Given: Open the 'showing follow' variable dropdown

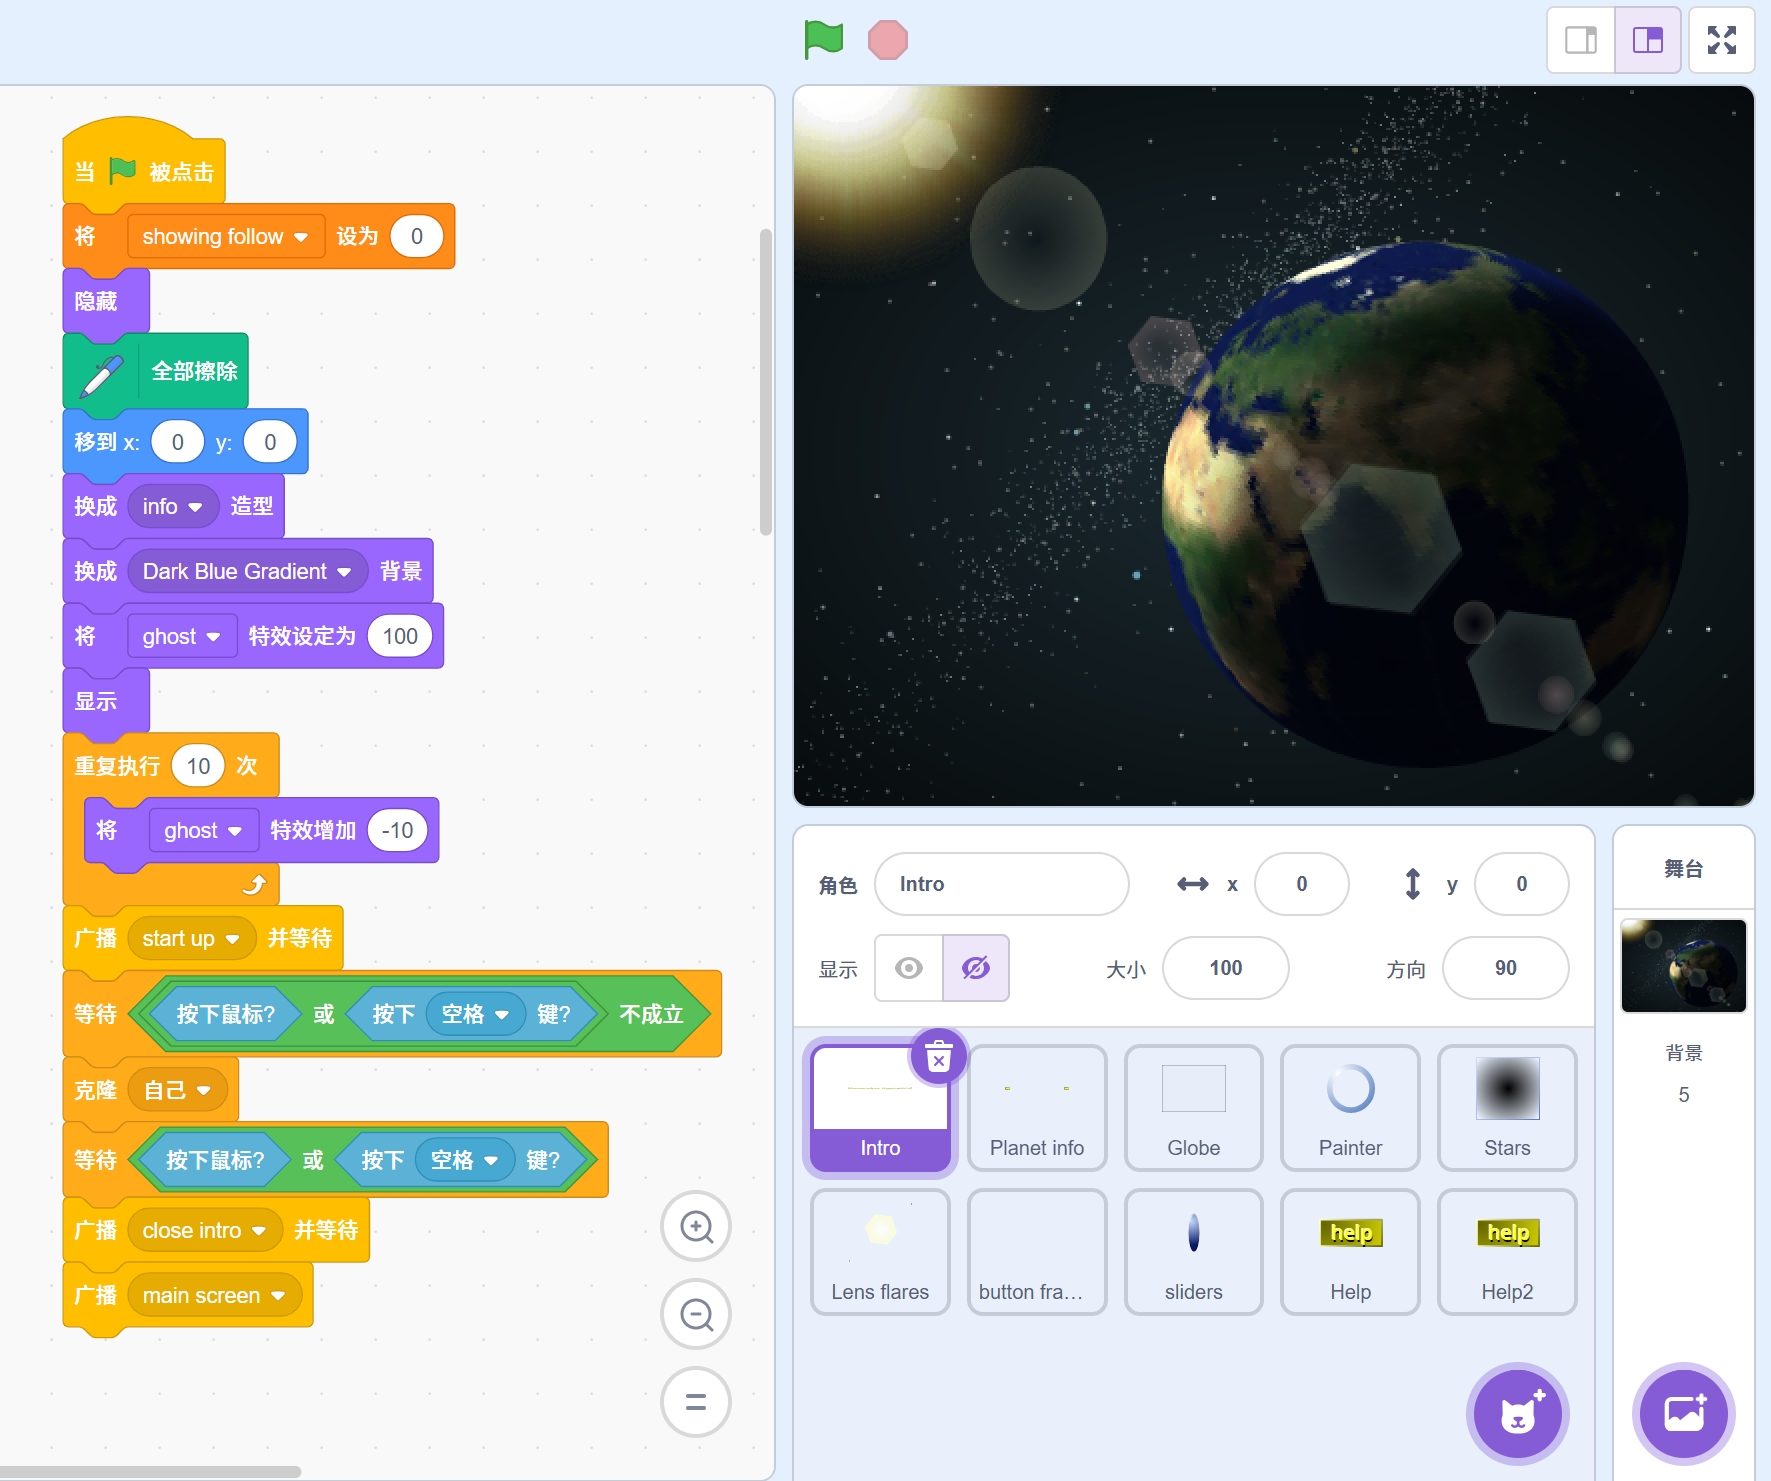Looking at the screenshot, I should coord(300,237).
